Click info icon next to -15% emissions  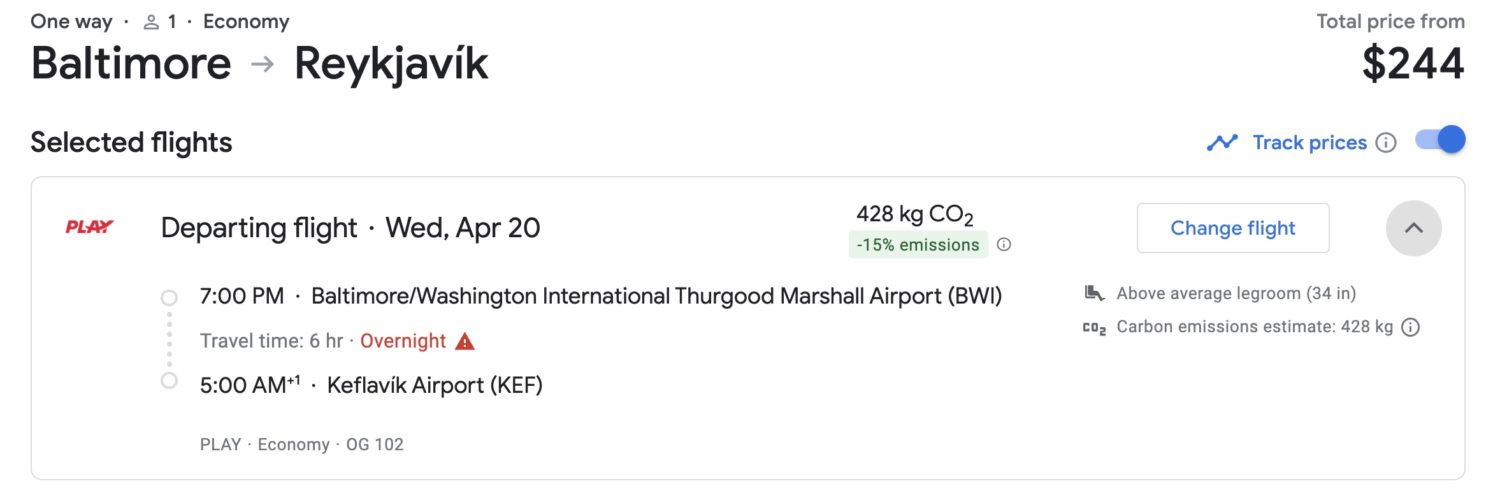click(x=1004, y=244)
